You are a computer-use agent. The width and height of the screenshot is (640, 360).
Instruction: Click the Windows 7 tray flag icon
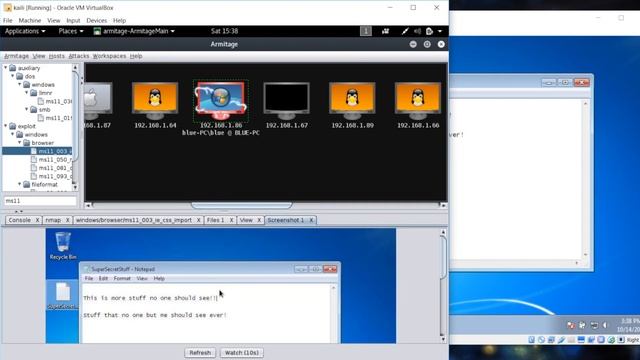571,325
